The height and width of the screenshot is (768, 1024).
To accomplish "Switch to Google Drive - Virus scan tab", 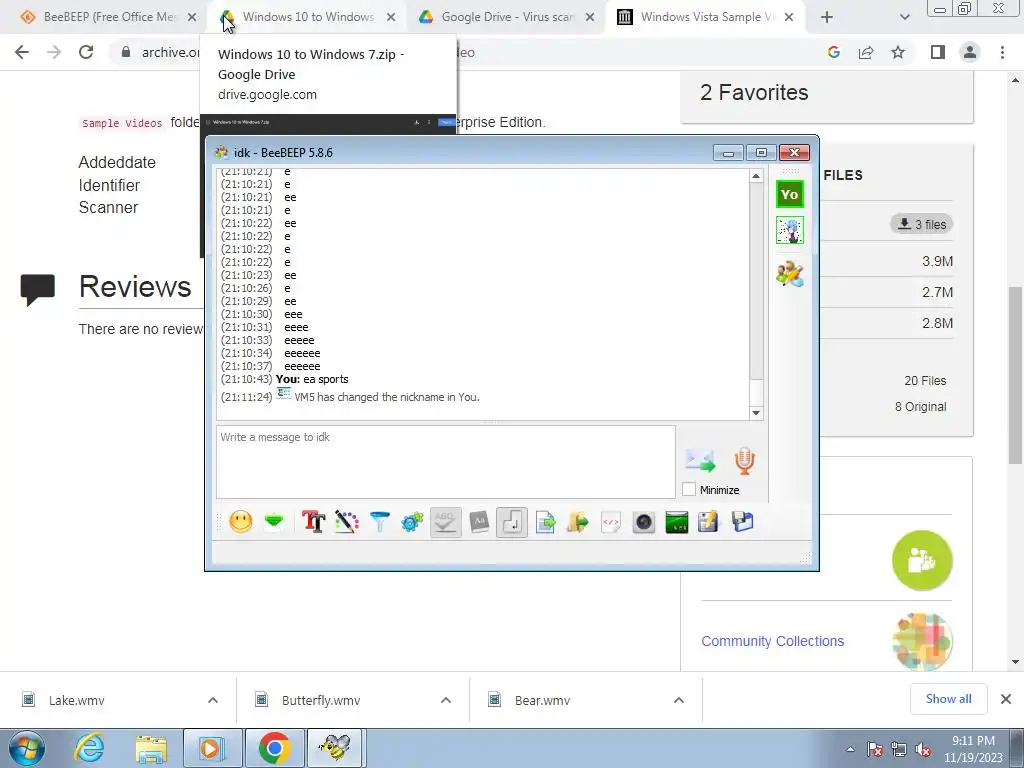I will tap(507, 17).
